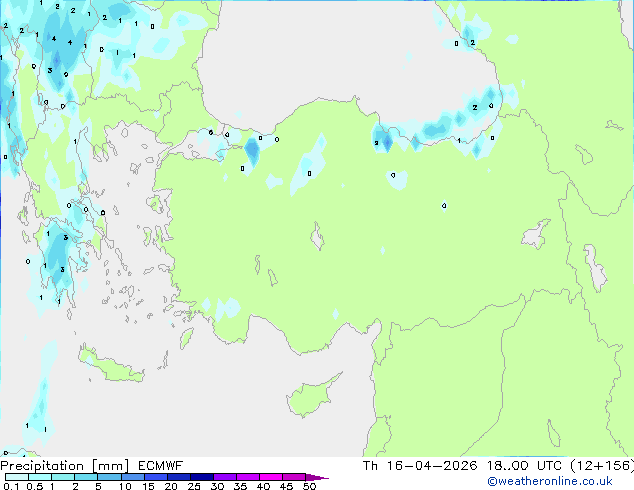Viewport: 634px width, 490px height.
Task: Pick the 15–20 mm legend color box
Action: pyautogui.click(x=155, y=477)
